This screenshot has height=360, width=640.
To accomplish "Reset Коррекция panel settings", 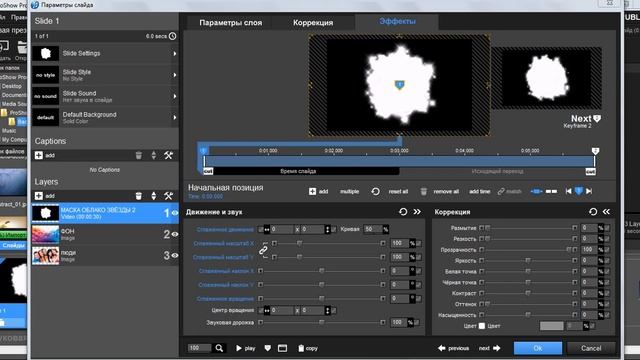I will 593,211.
